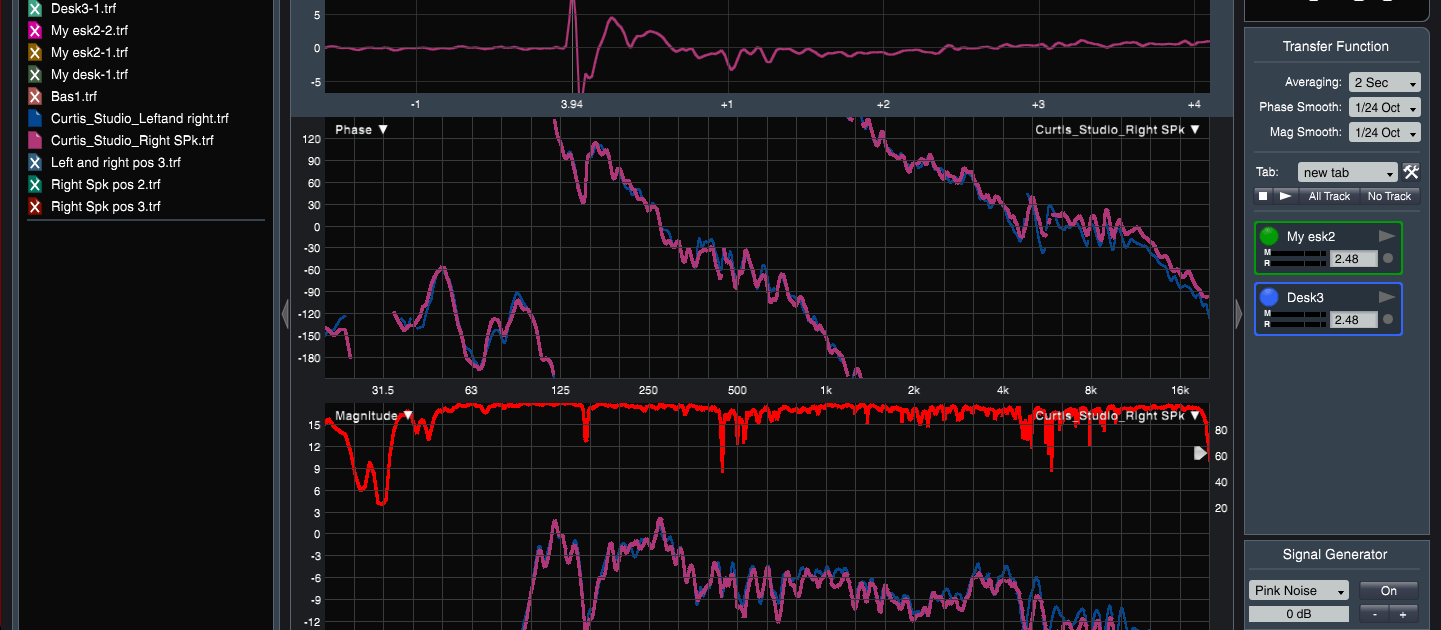Click the pink Curtis_Studio_Right SPk.trf file icon
1441x630 pixels.
pos(35,140)
